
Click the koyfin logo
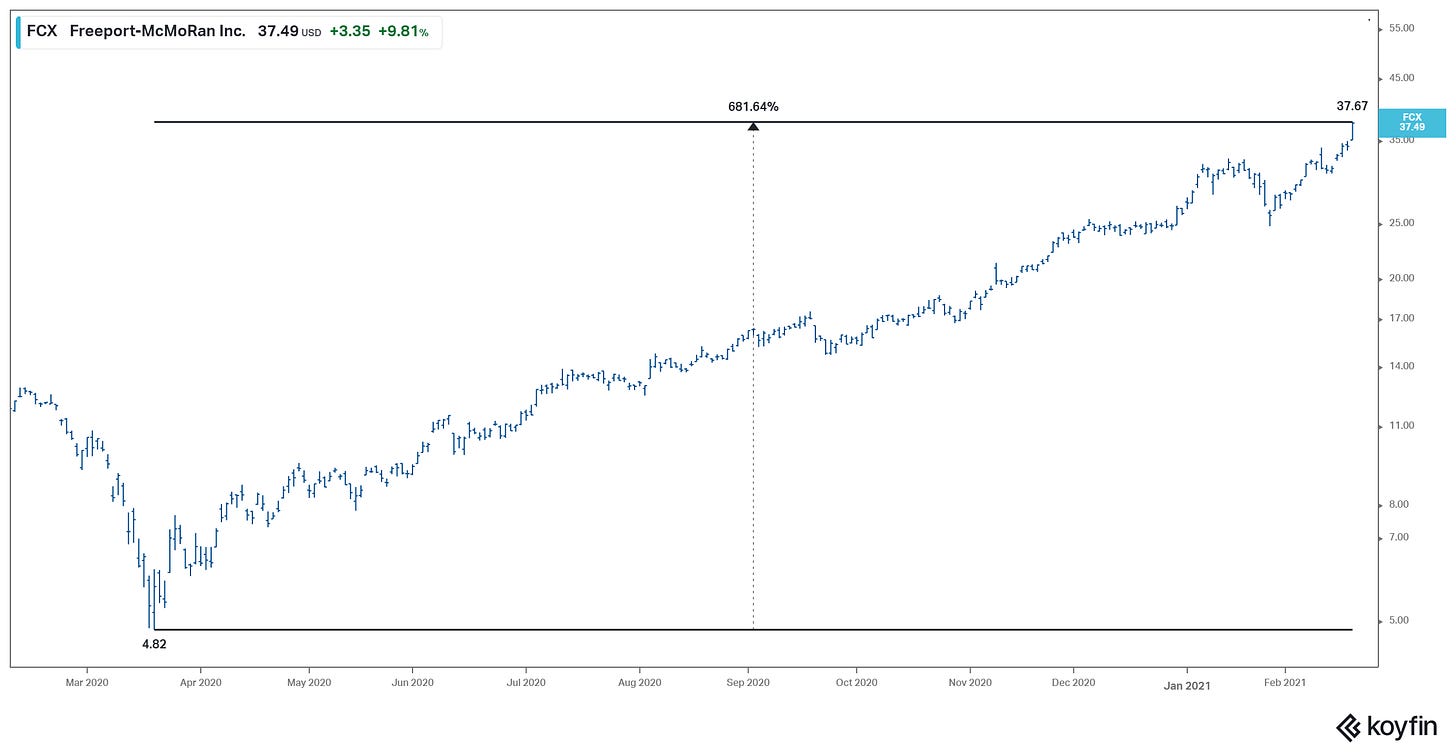1385,727
